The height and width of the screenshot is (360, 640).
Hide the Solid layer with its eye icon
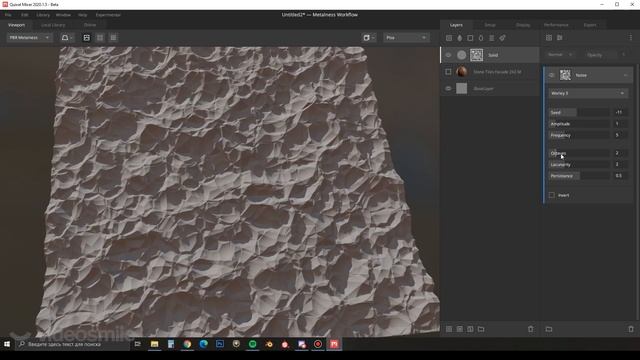(448, 55)
